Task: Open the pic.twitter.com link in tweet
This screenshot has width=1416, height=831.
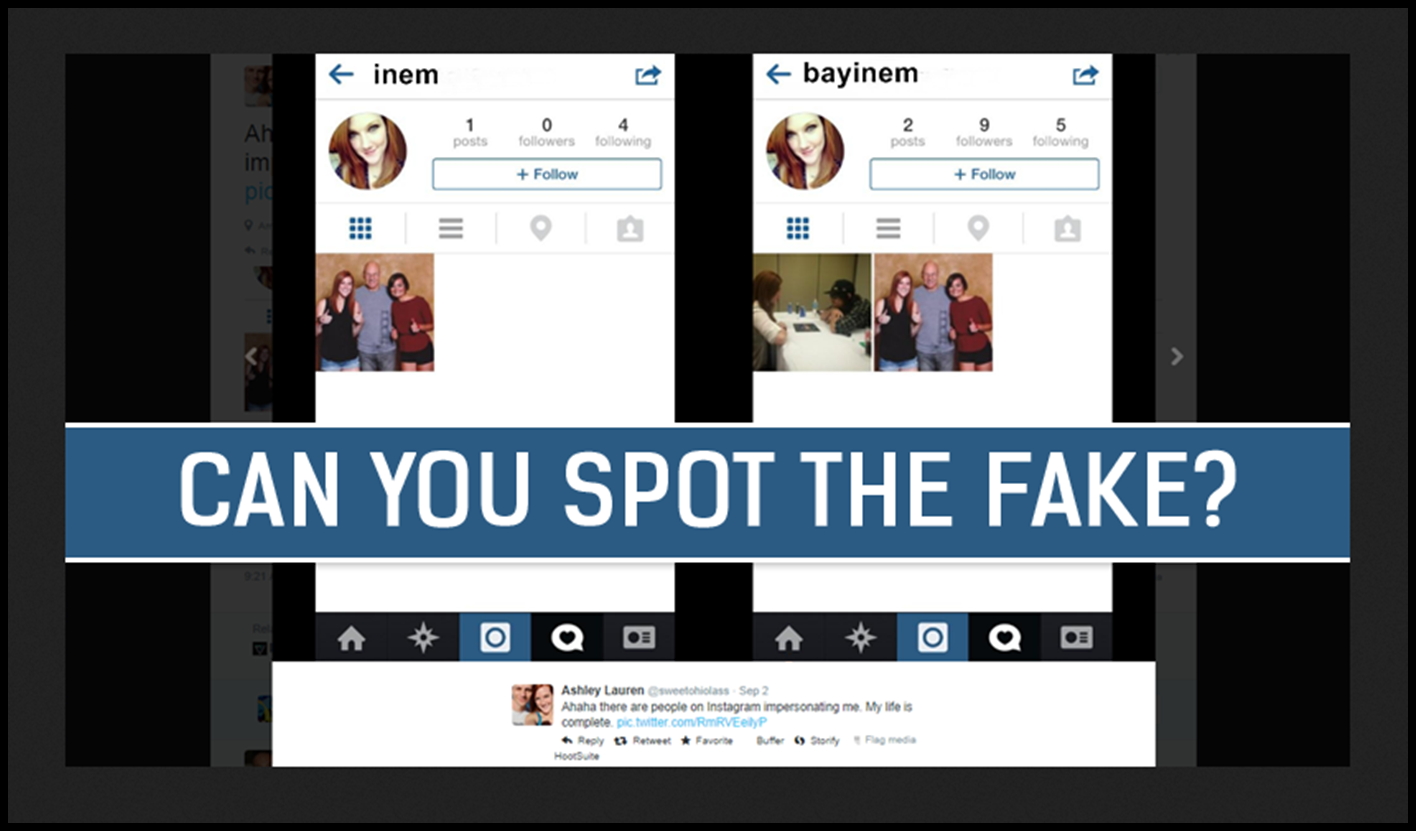Action: point(692,721)
